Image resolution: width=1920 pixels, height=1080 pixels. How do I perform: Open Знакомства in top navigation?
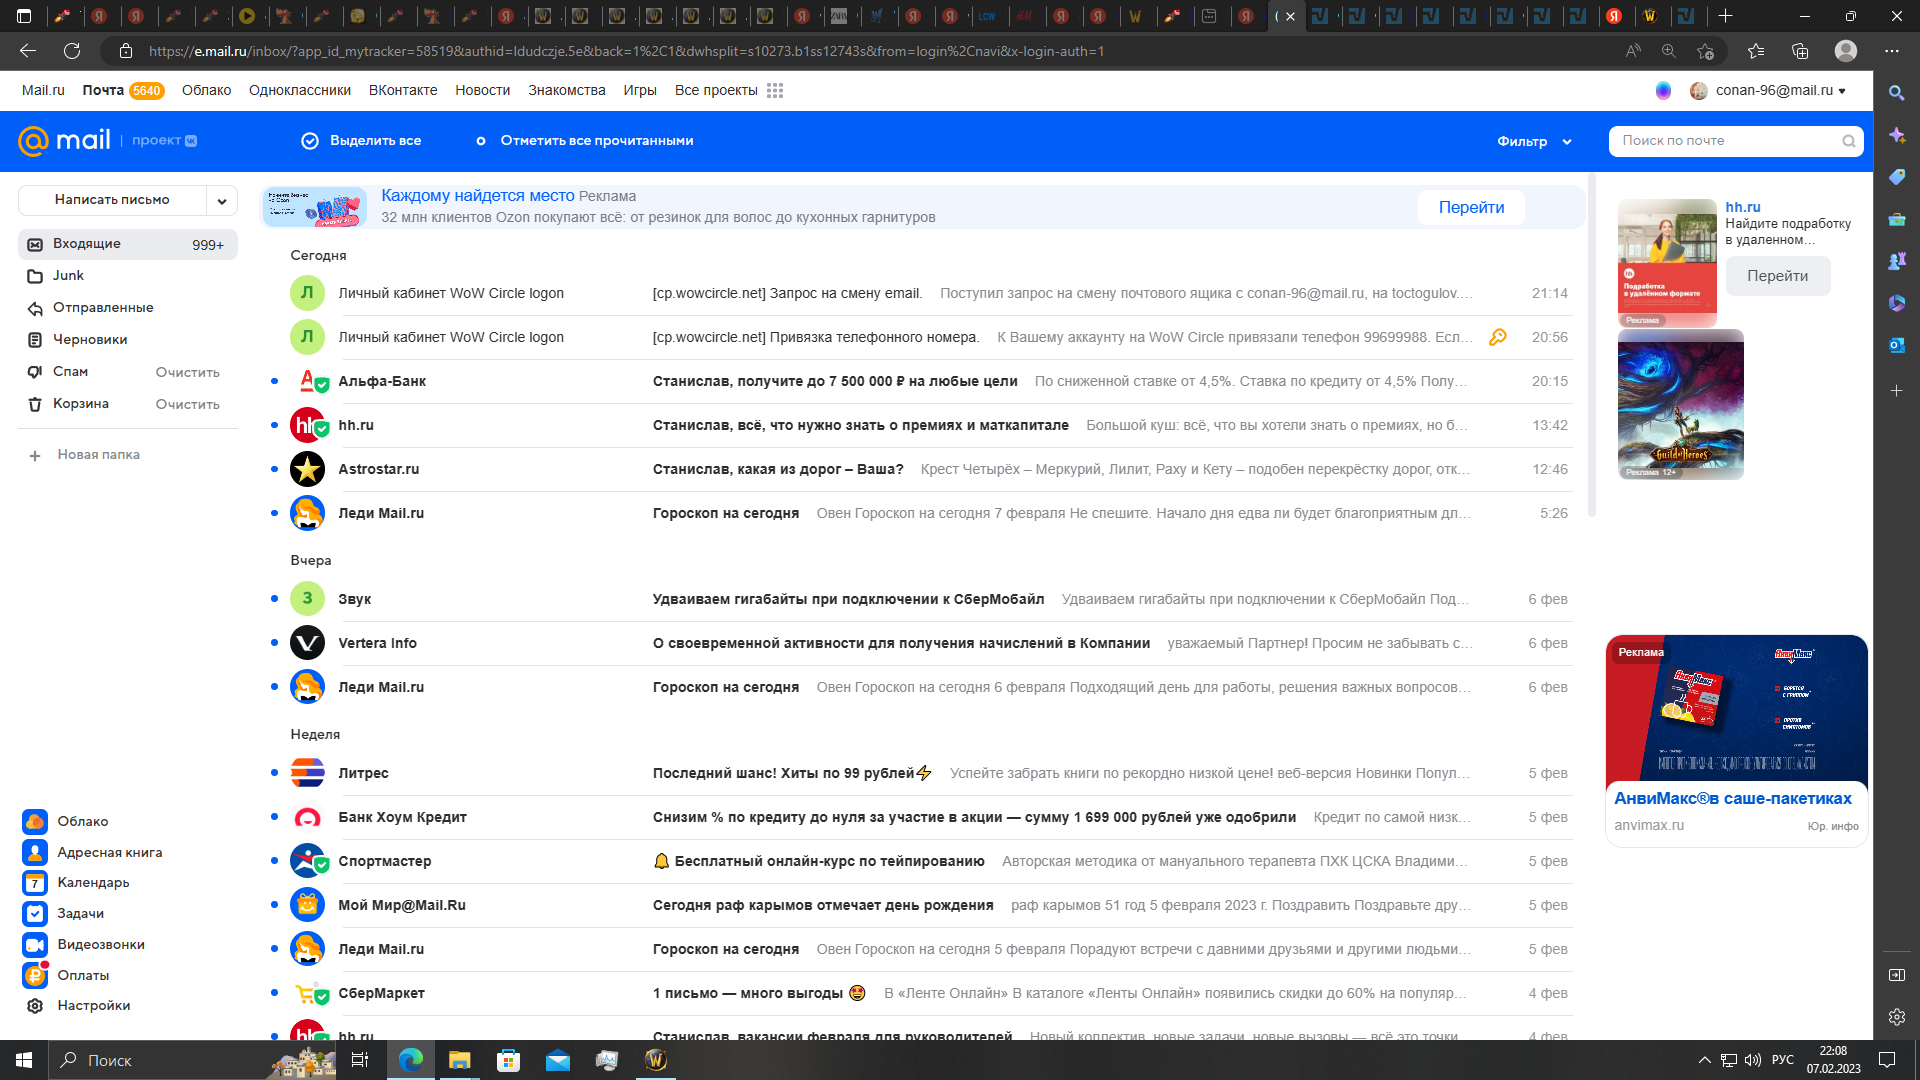(567, 91)
